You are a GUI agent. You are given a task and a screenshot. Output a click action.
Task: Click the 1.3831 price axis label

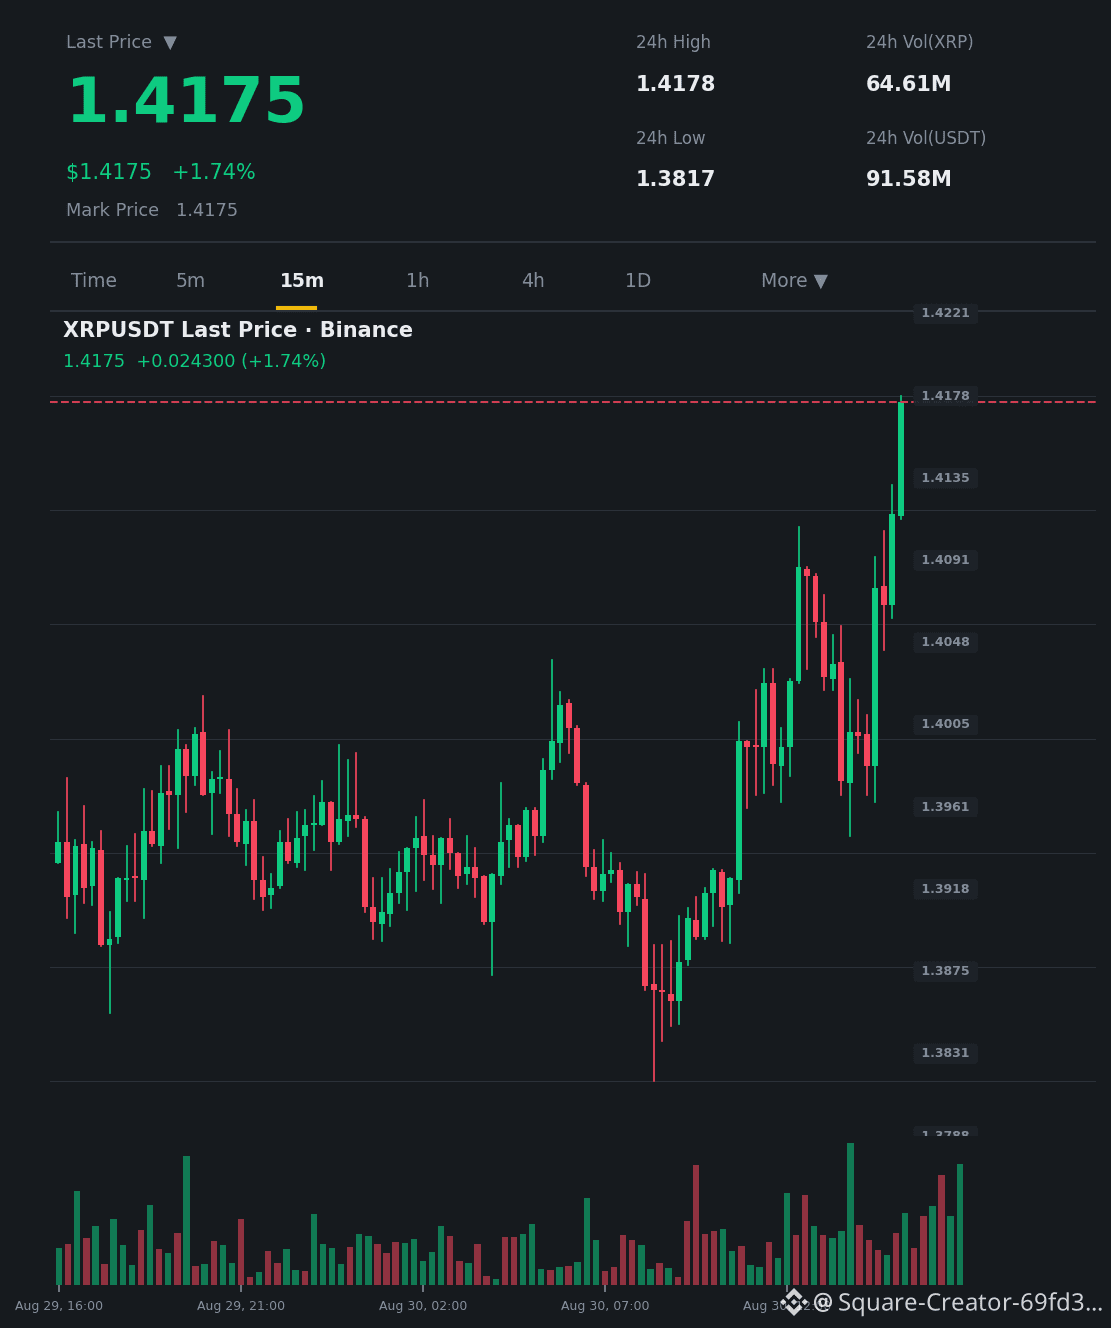pos(945,1053)
